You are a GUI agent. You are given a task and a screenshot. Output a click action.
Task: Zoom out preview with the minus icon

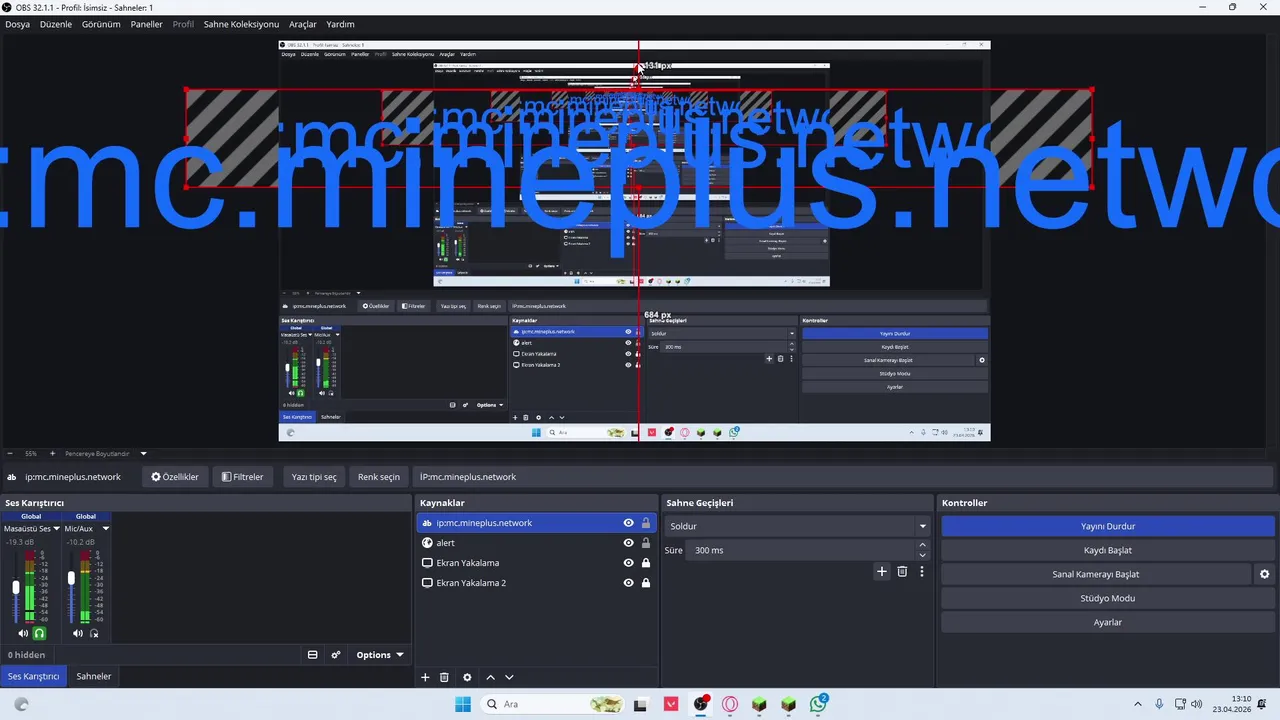coord(10,453)
